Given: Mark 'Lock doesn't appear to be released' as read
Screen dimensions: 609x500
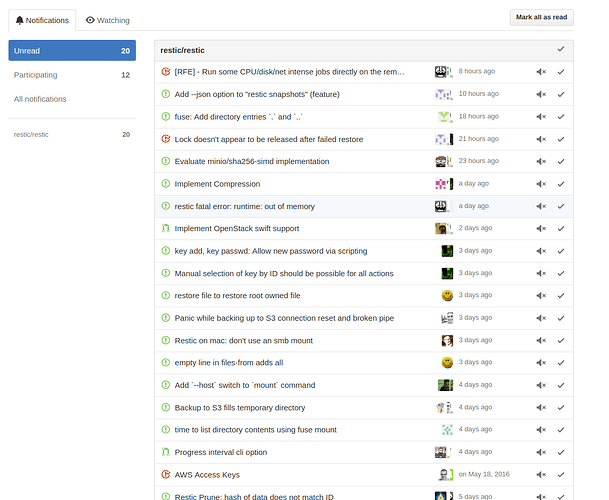Looking at the screenshot, I should 561,139.
